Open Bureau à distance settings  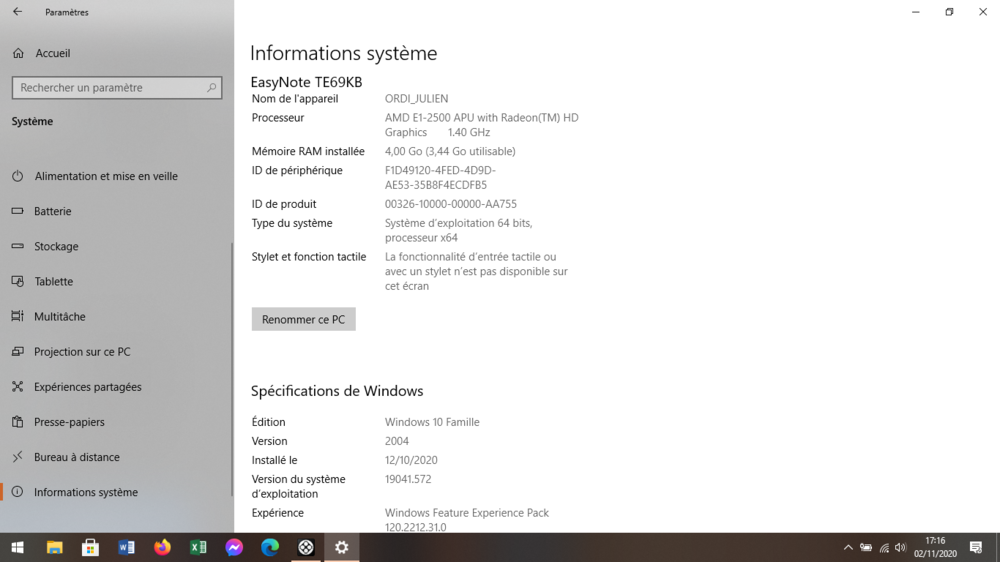pyautogui.click(x=77, y=457)
